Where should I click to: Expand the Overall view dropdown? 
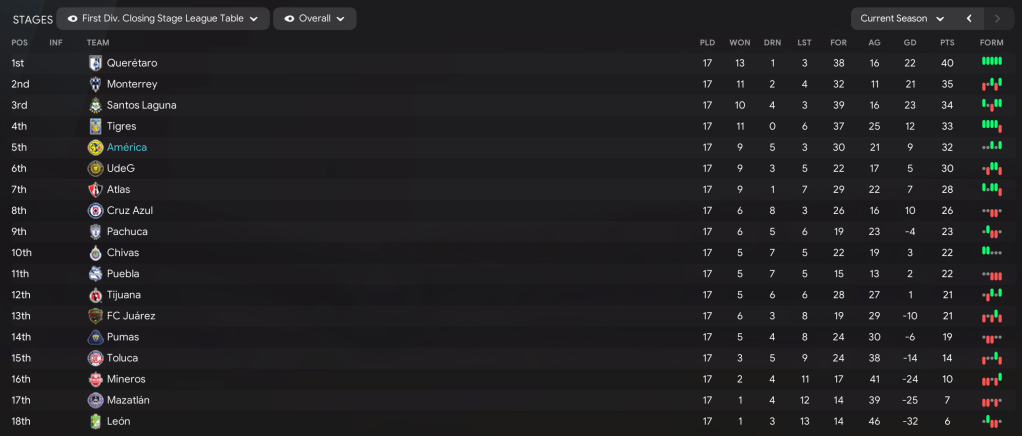pos(314,19)
